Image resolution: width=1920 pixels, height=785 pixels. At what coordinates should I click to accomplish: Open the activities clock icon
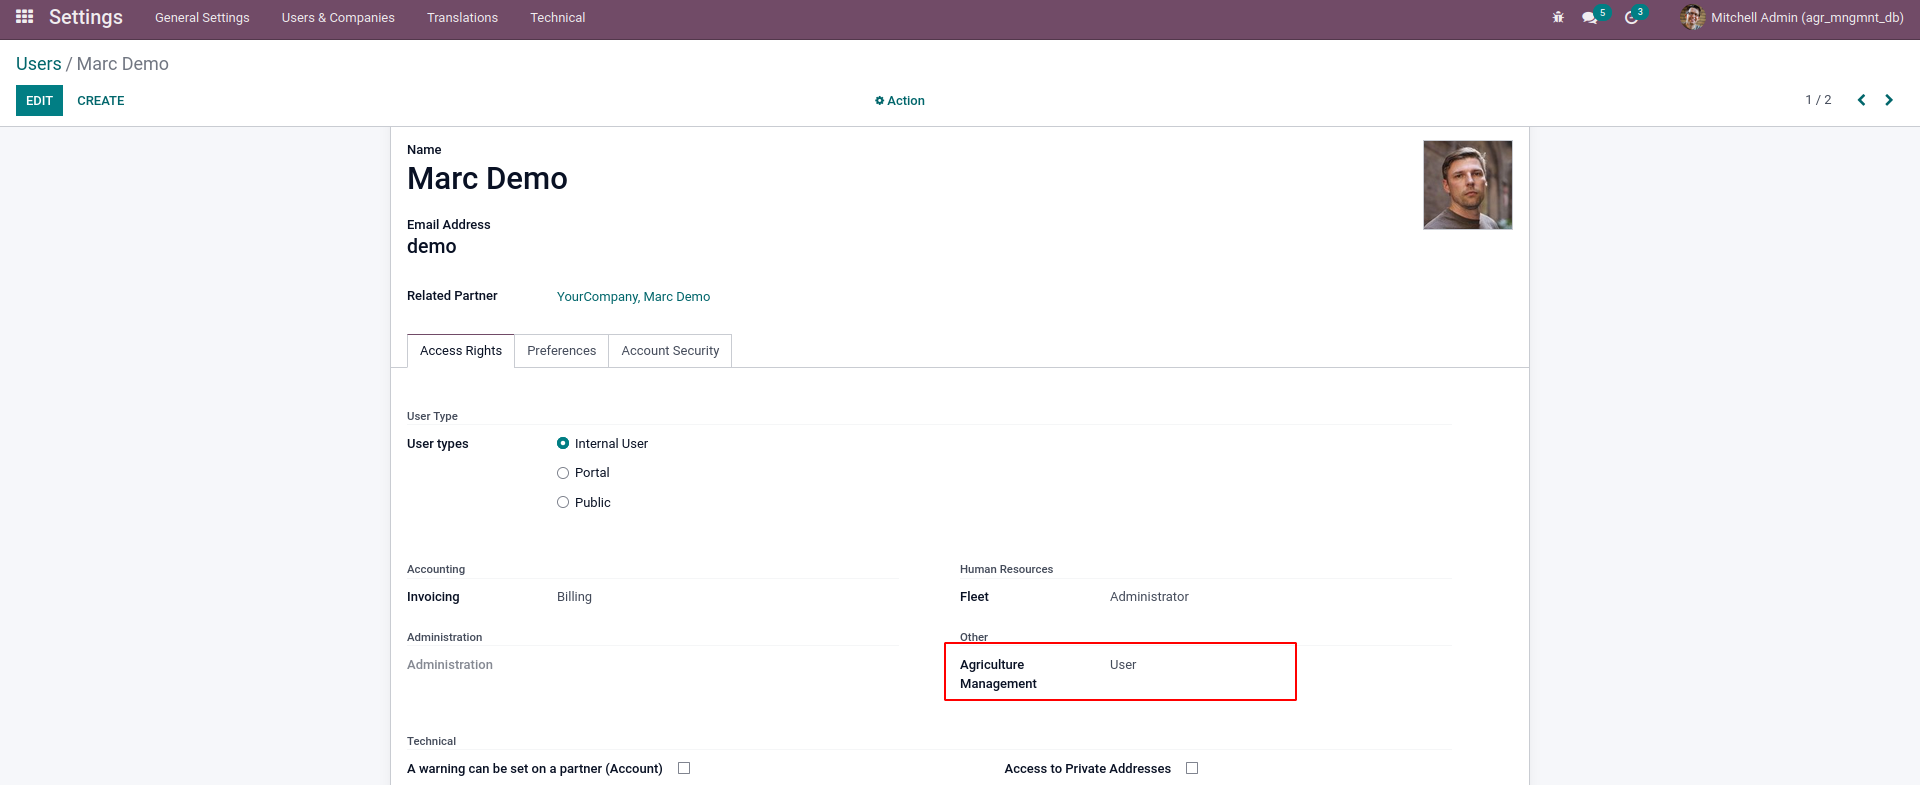[x=1631, y=18]
